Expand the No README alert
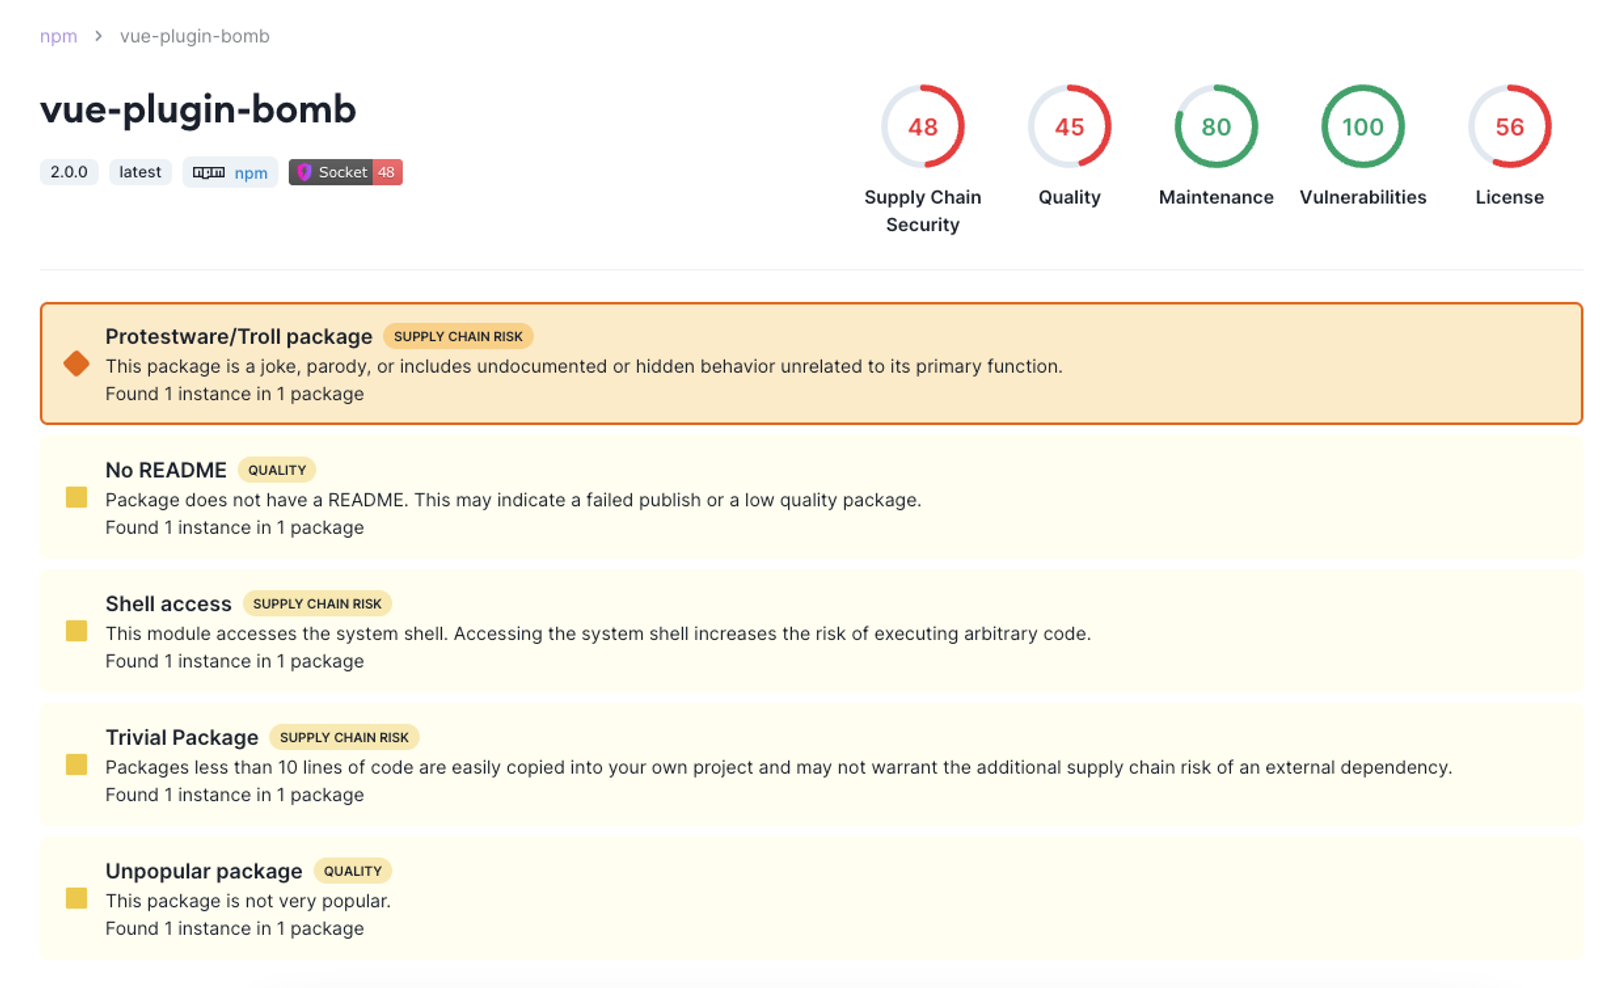 pos(811,498)
